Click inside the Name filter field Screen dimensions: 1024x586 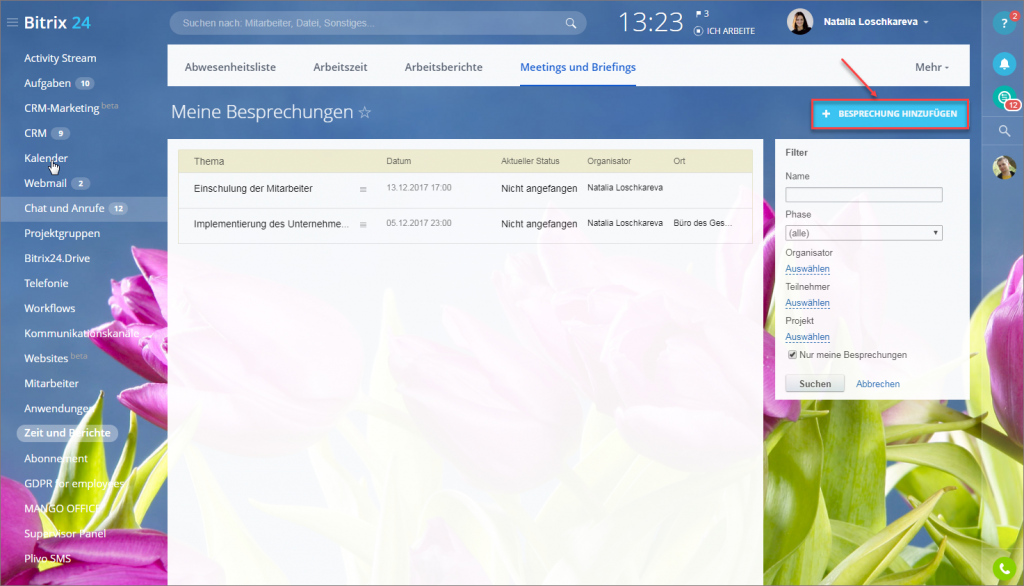pos(863,193)
